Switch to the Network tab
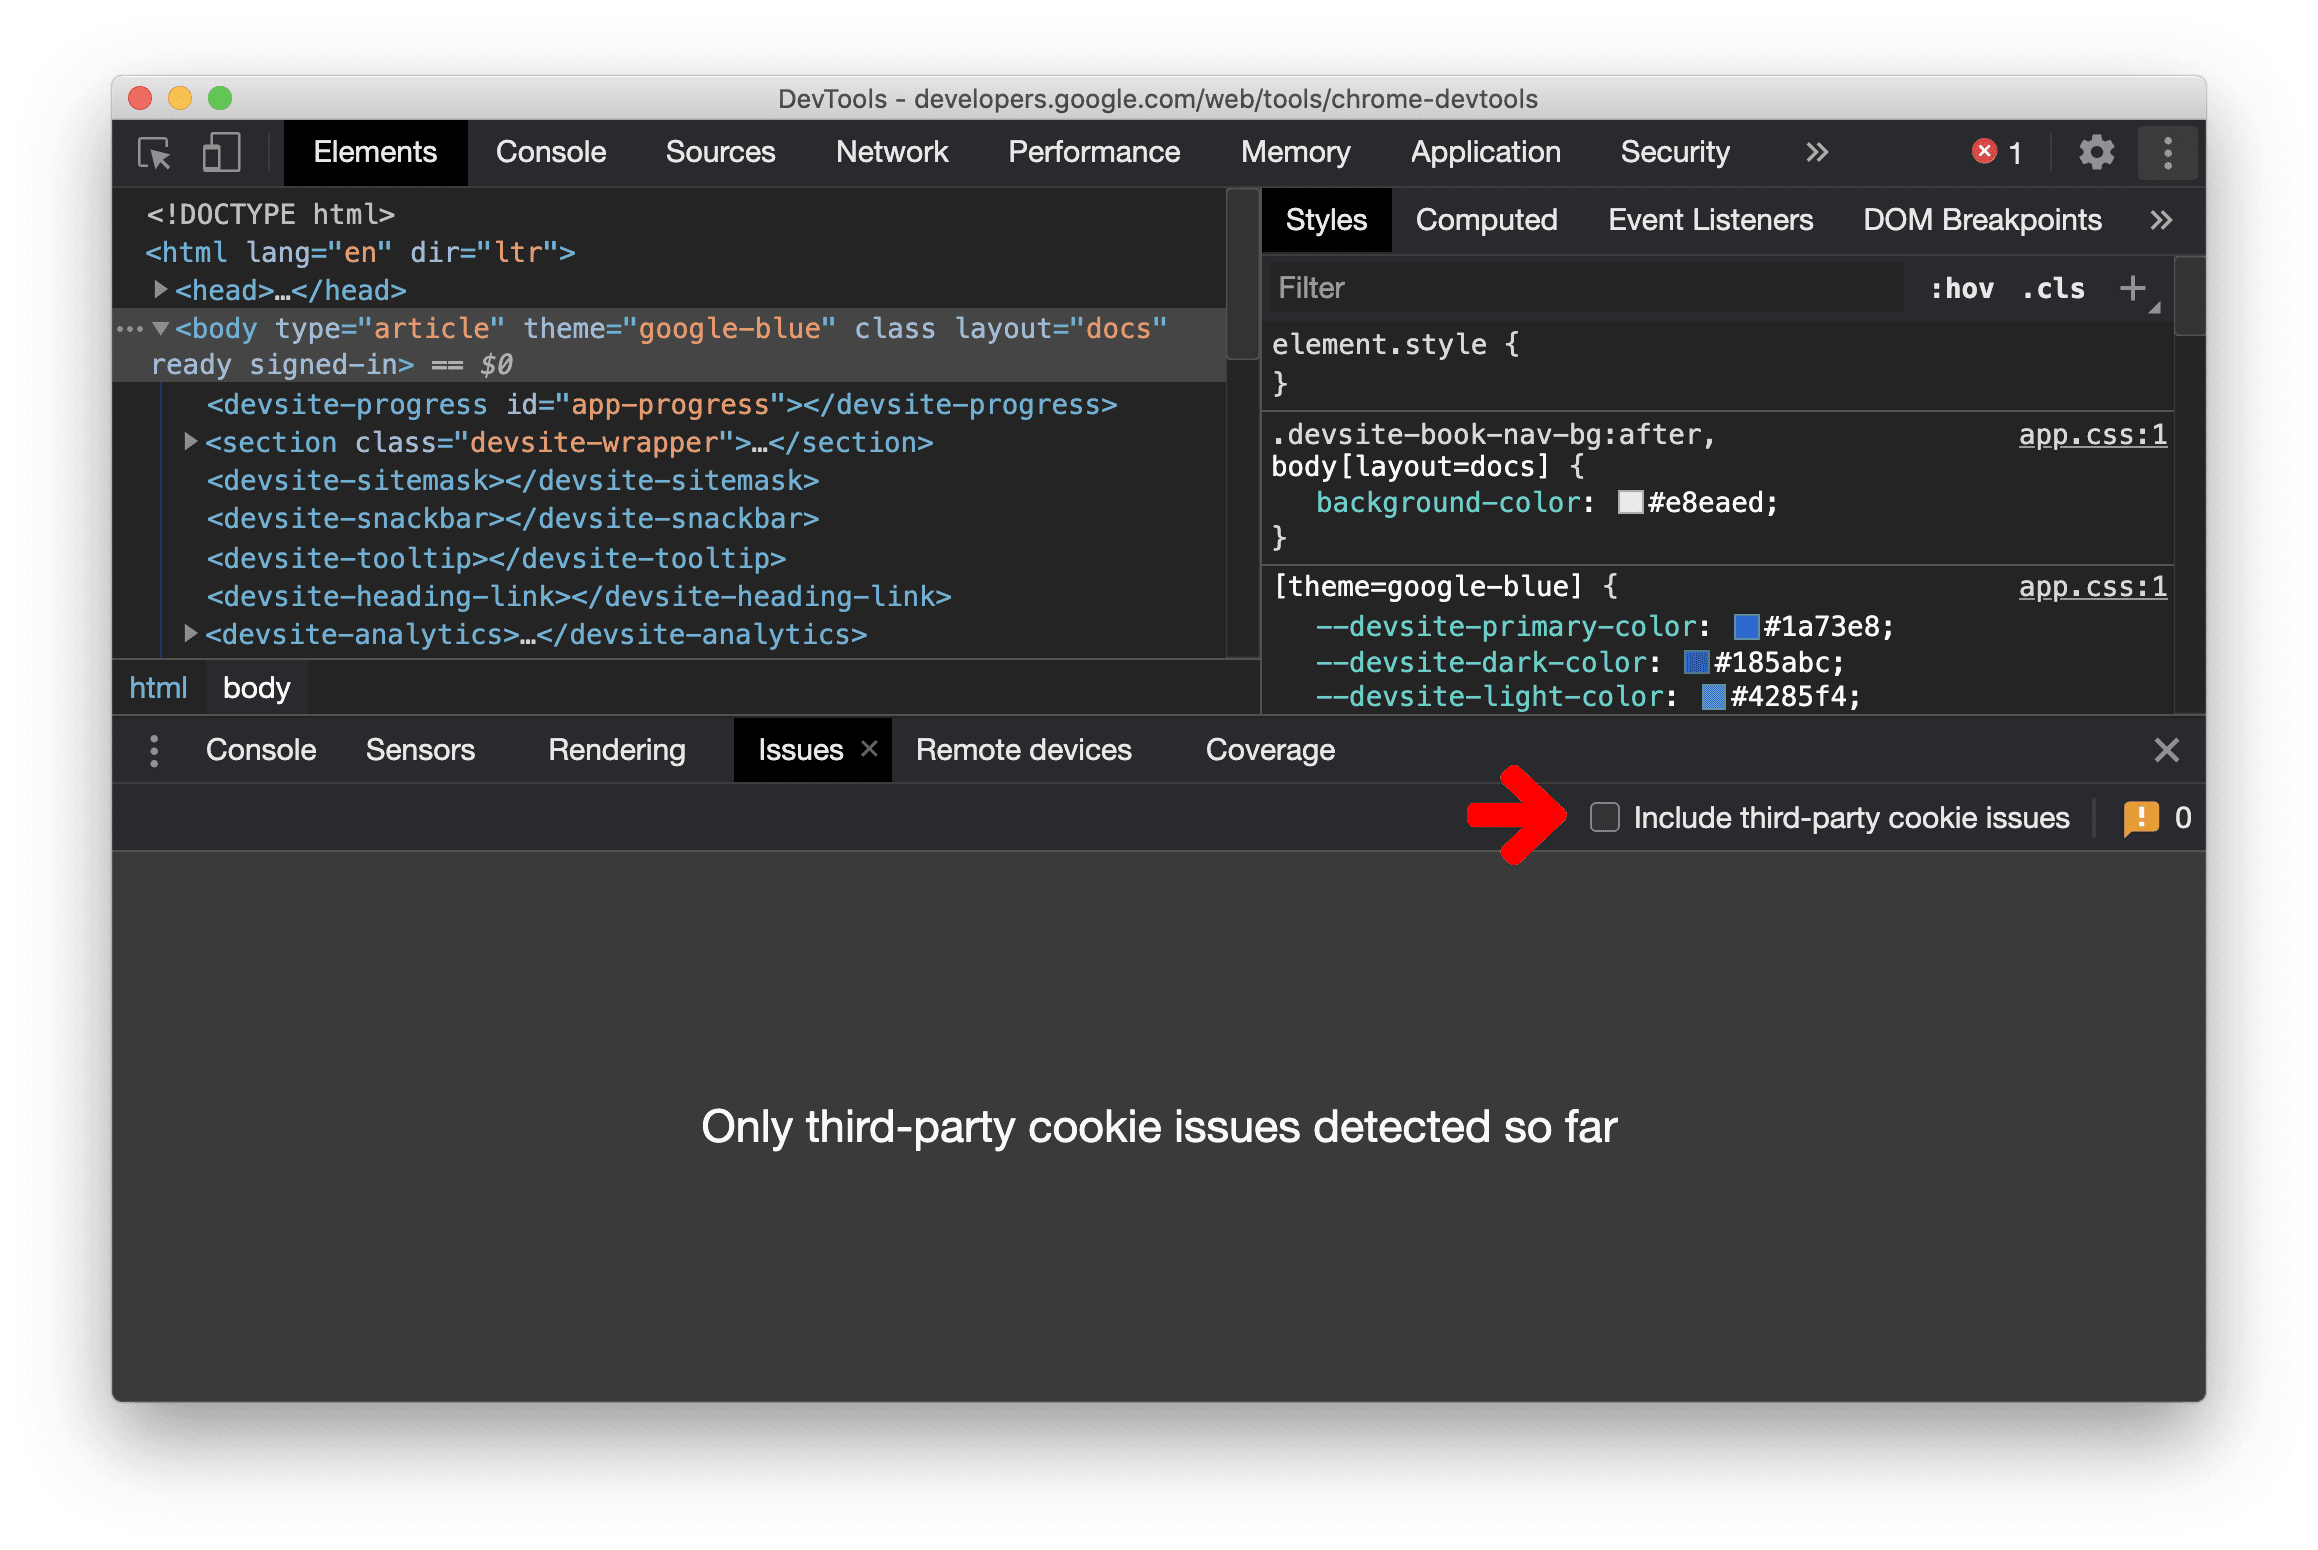Screen dimensions: 2318x1550 pyautogui.click(x=889, y=154)
